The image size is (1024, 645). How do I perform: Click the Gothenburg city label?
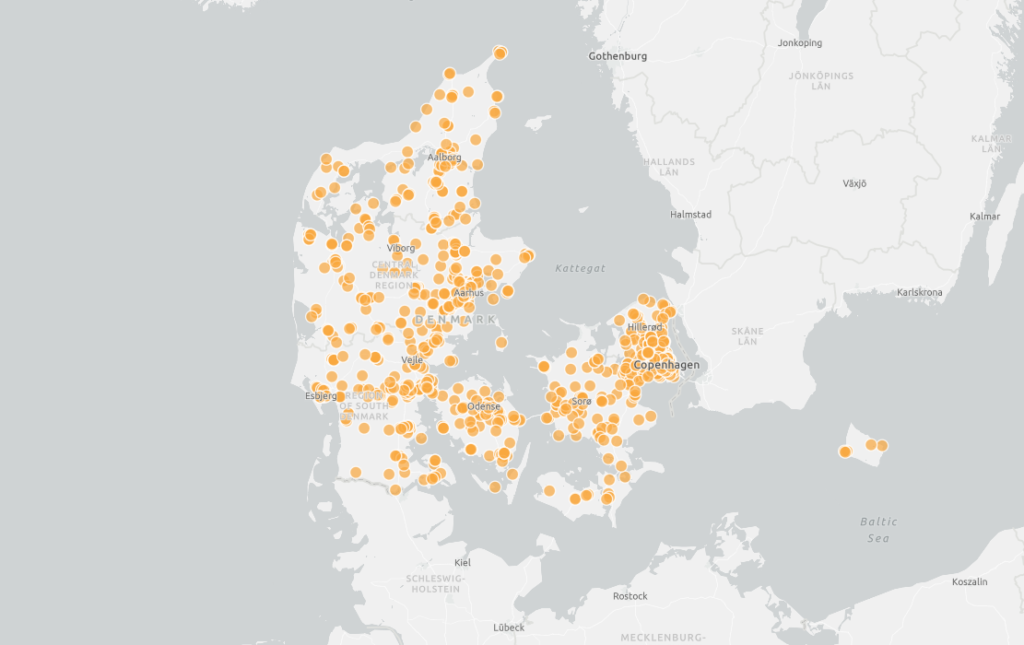[x=617, y=56]
